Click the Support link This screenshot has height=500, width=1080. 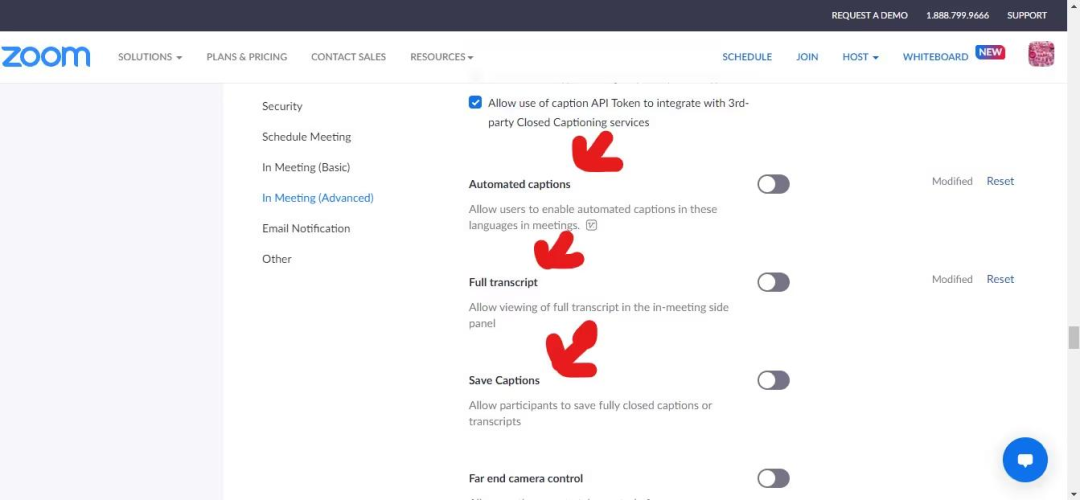coord(1026,15)
